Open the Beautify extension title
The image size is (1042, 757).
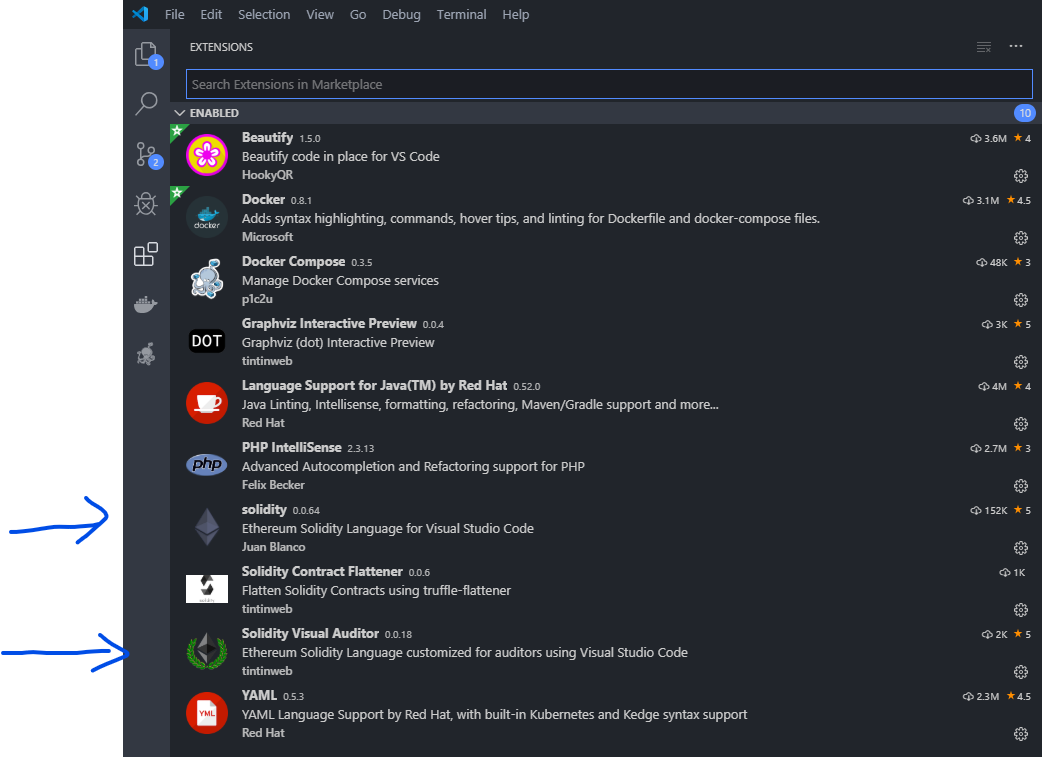267,138
